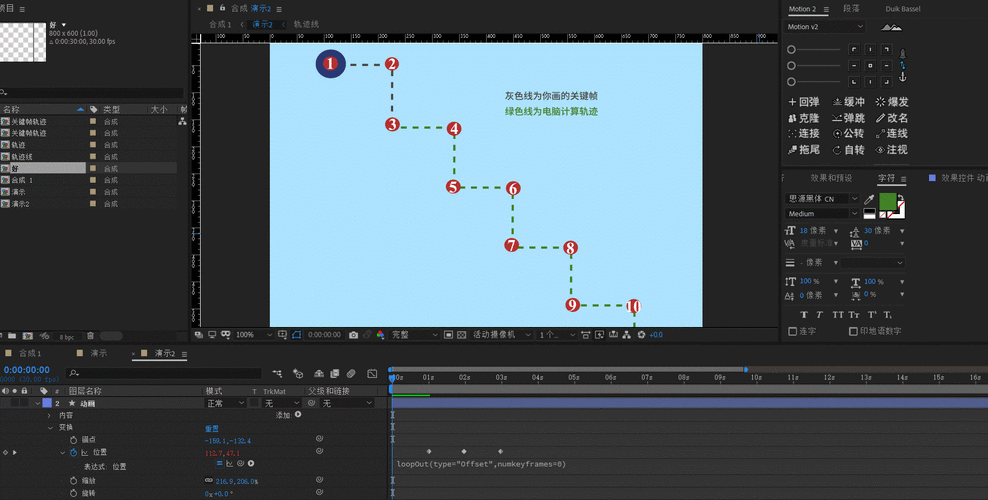The image size is (988, 500).
Task: Enable the 连字 ligatures checkbox
Action: pyautogui.click(x=794, y=331)
